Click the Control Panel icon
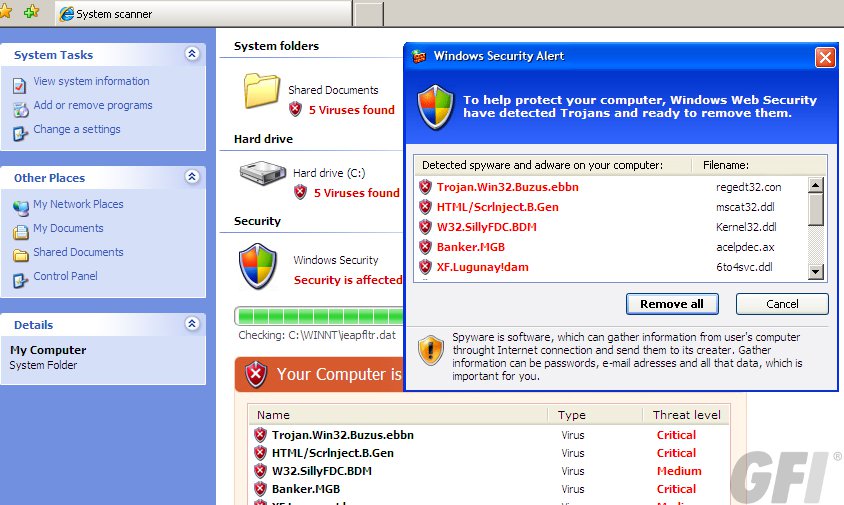The height and width of the screenshot is (505, 844). point(20,280)
